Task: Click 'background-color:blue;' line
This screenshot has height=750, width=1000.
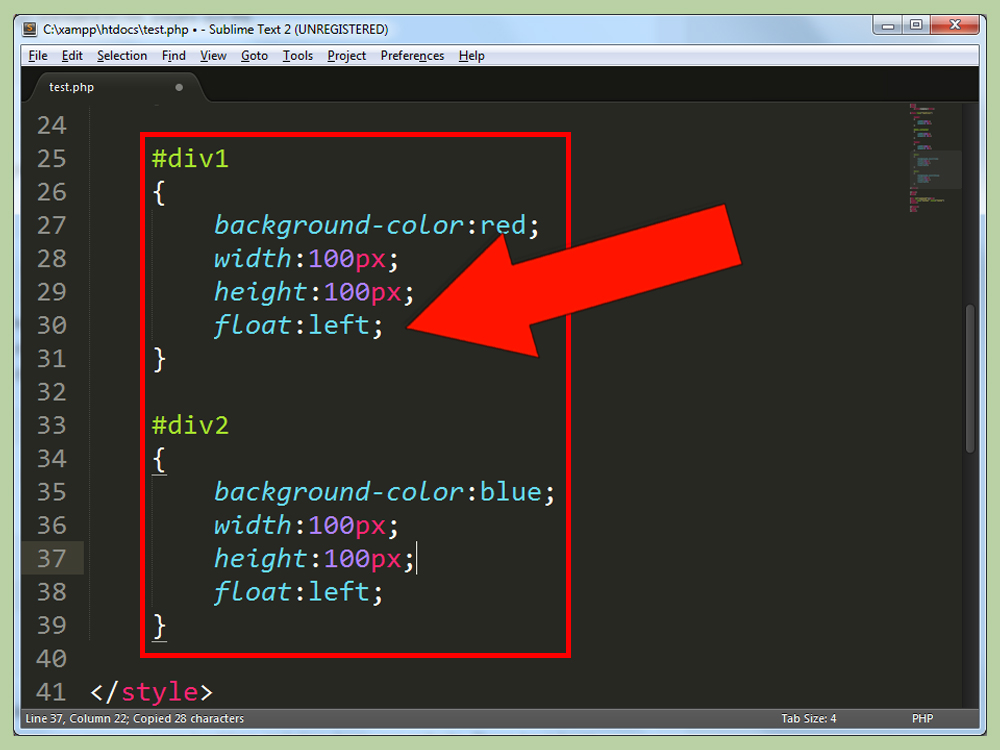Action: 384,492
